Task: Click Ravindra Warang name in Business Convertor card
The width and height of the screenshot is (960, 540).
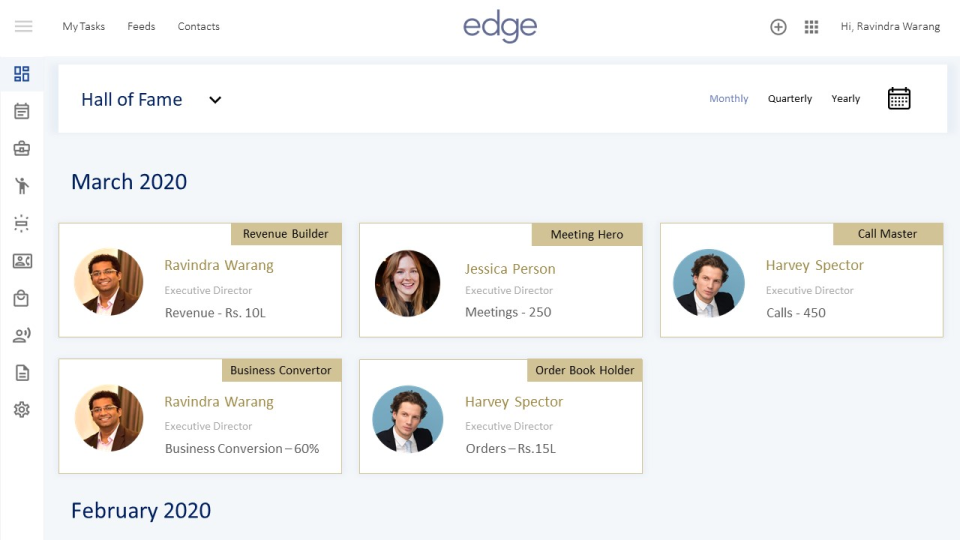Action: [219, 402]
